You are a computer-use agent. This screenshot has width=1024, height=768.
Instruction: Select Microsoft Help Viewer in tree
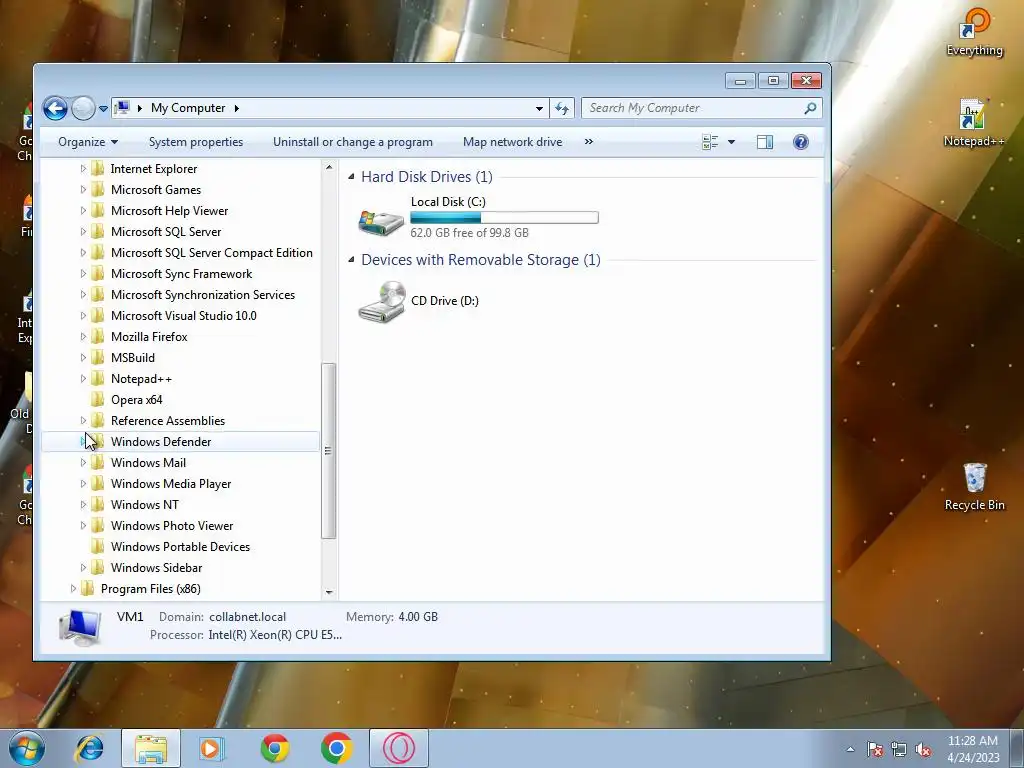(x=169, y=210)
